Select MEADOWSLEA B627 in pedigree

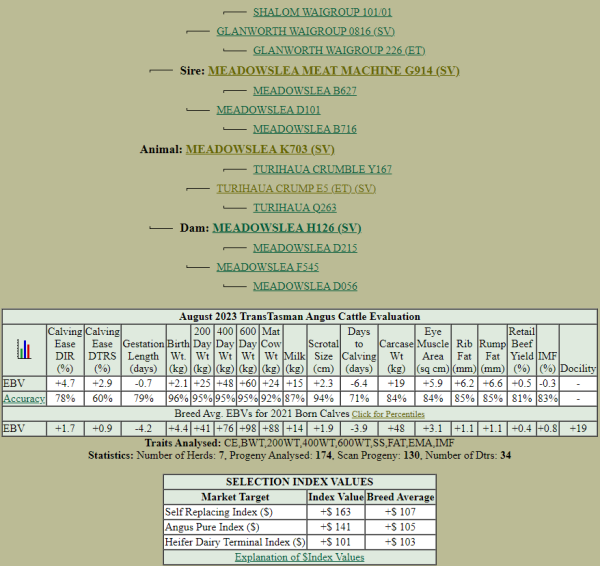(x=304, y=90)
